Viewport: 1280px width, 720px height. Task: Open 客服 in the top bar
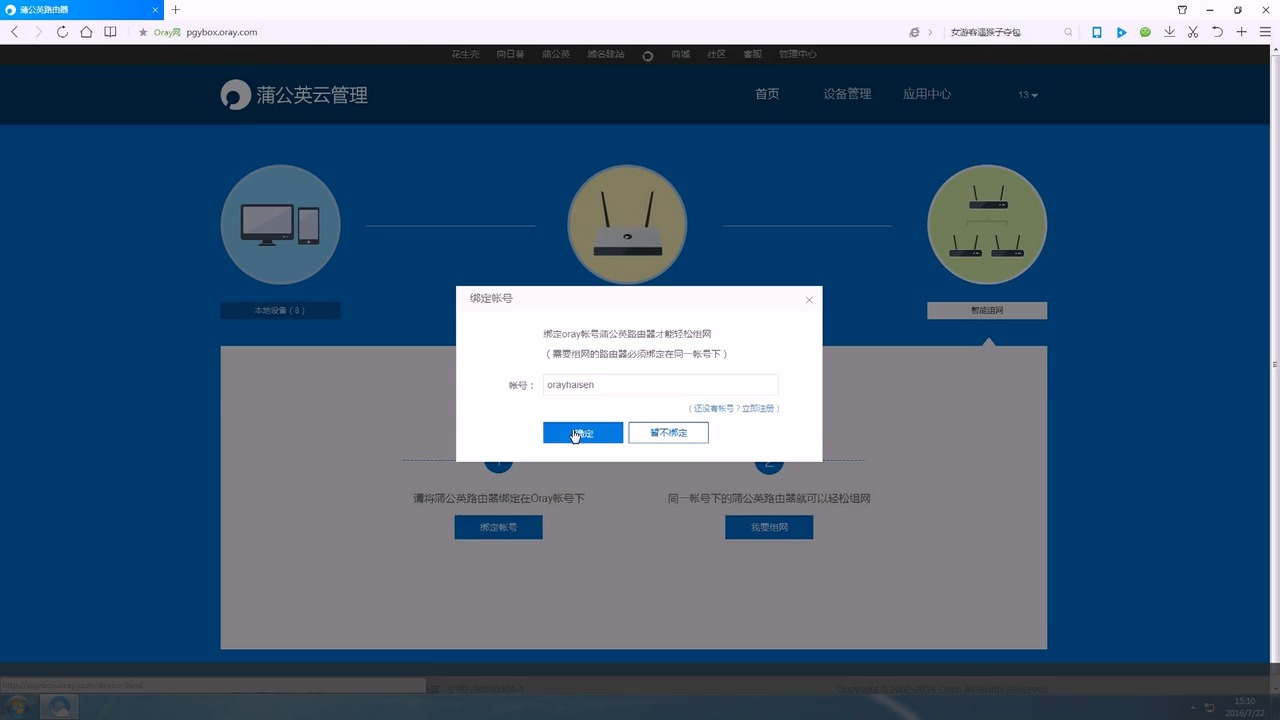coord(752,54)
